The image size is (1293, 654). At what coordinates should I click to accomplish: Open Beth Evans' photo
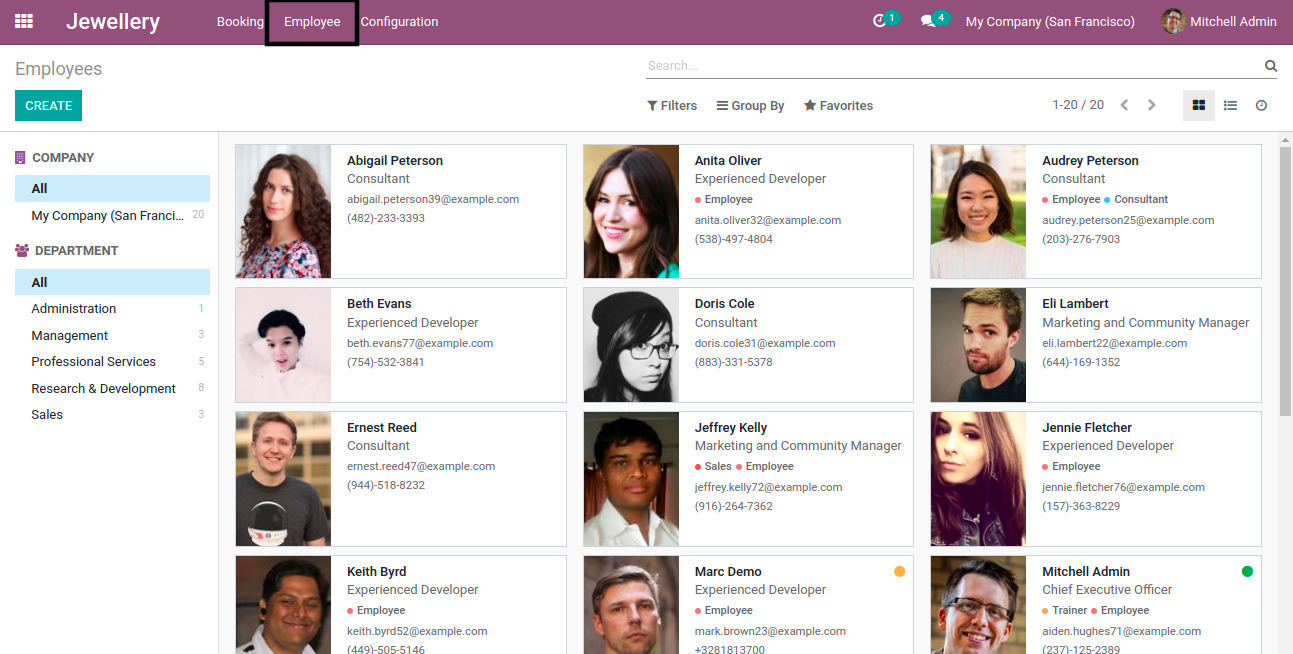coord(283,345)
